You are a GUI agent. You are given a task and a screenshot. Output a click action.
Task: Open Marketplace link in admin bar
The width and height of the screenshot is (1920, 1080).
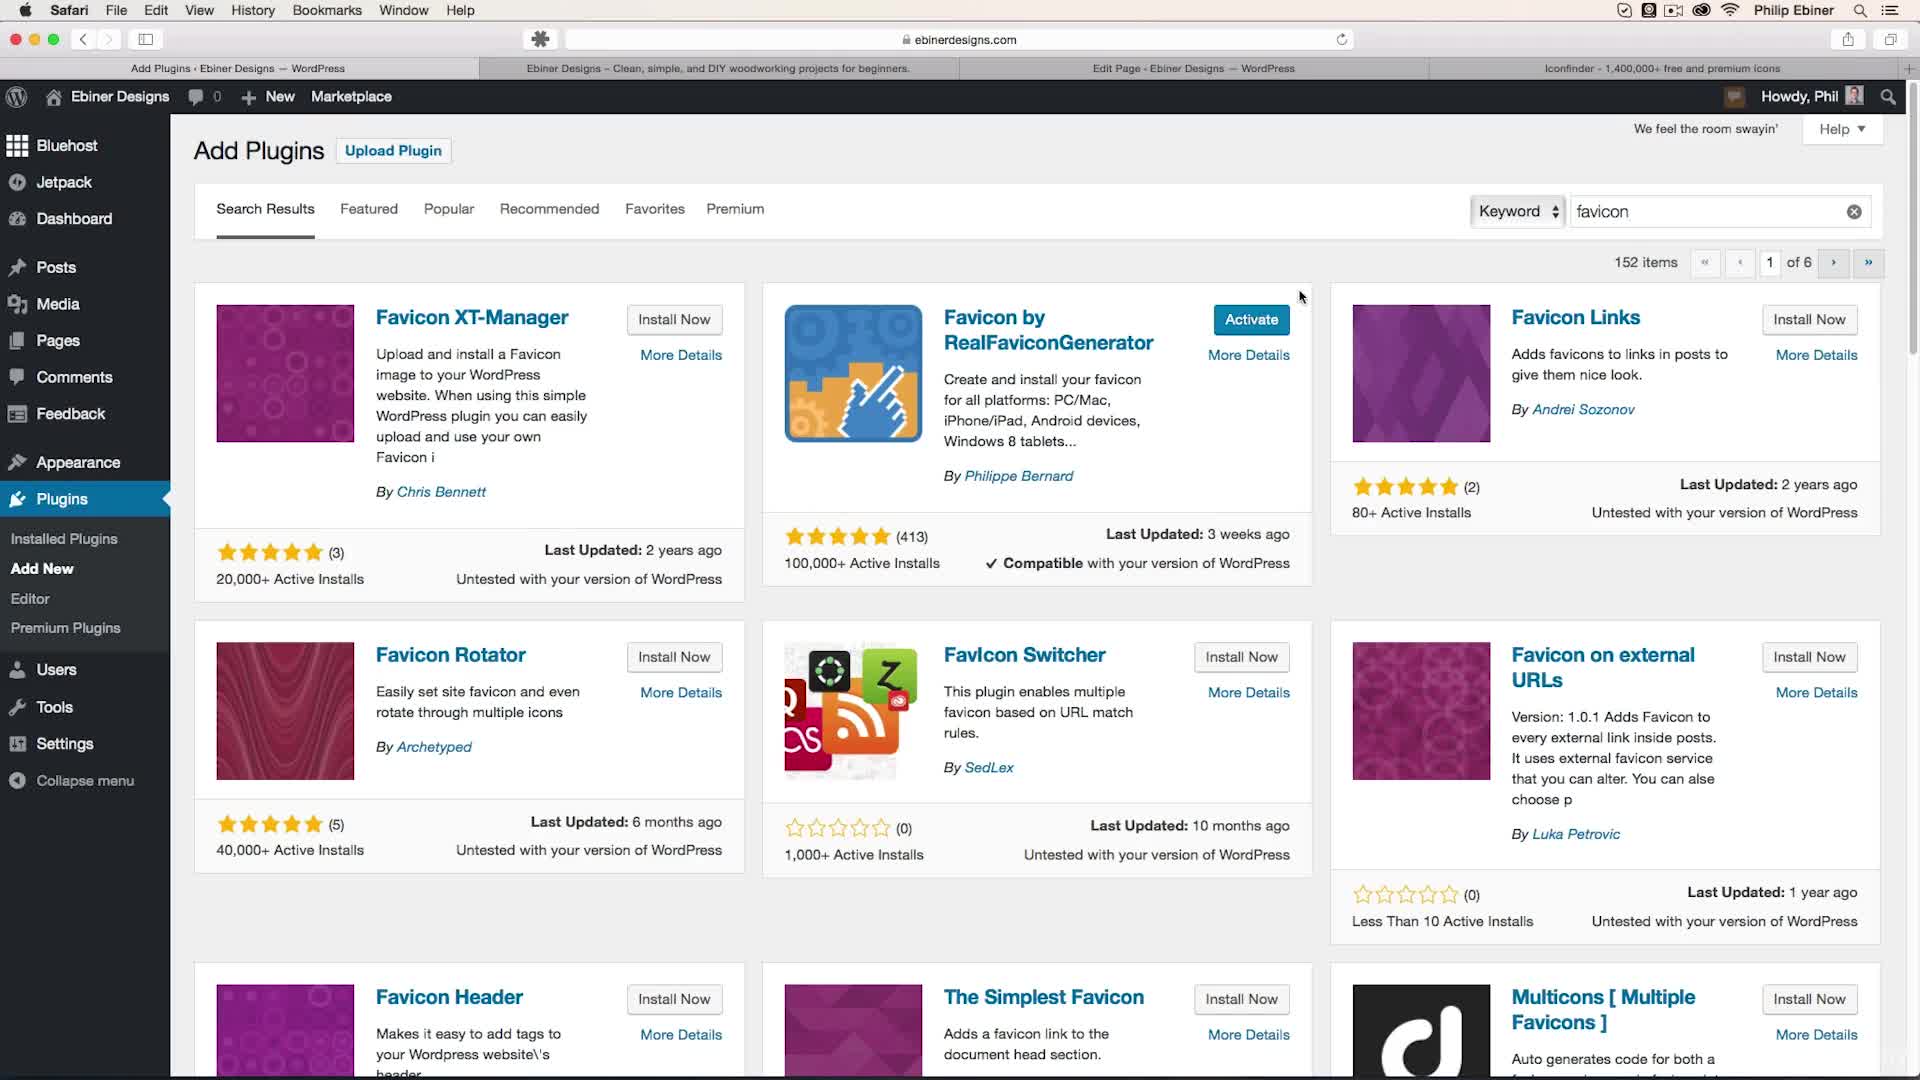pos(351,97)
